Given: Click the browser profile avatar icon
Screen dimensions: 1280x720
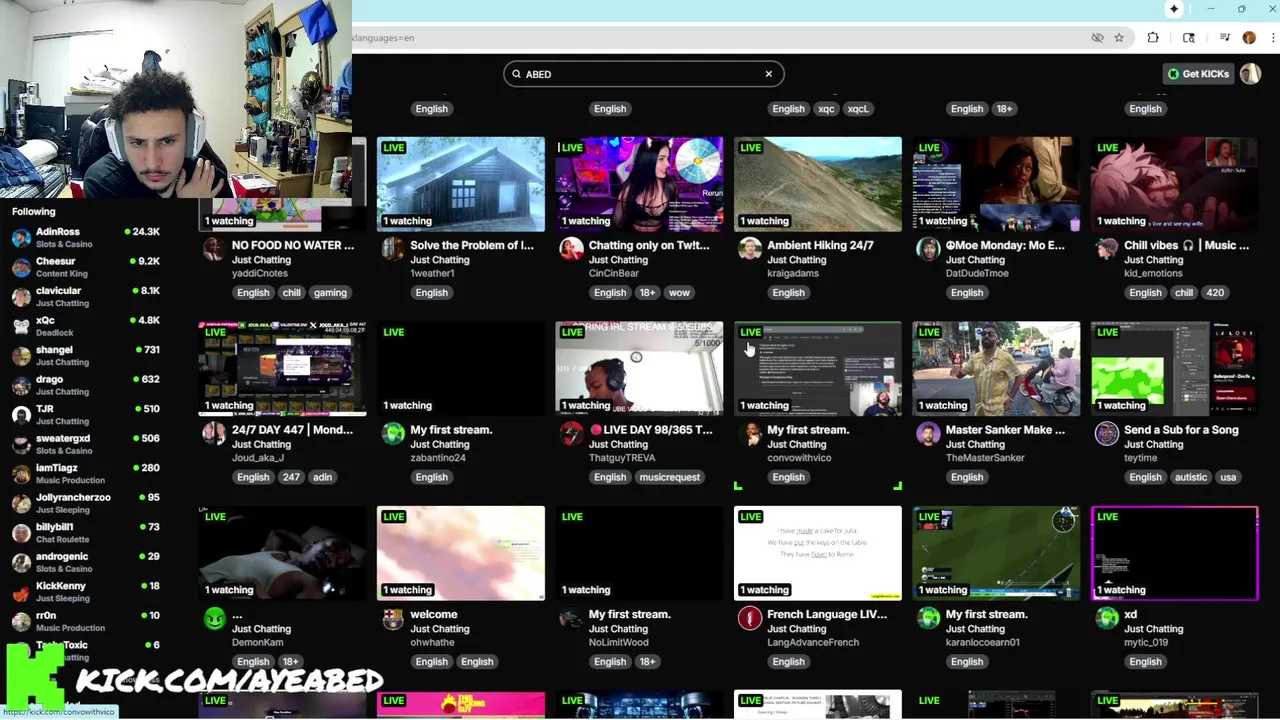Looking at the screenshot, I should [x=1249, y=38].
